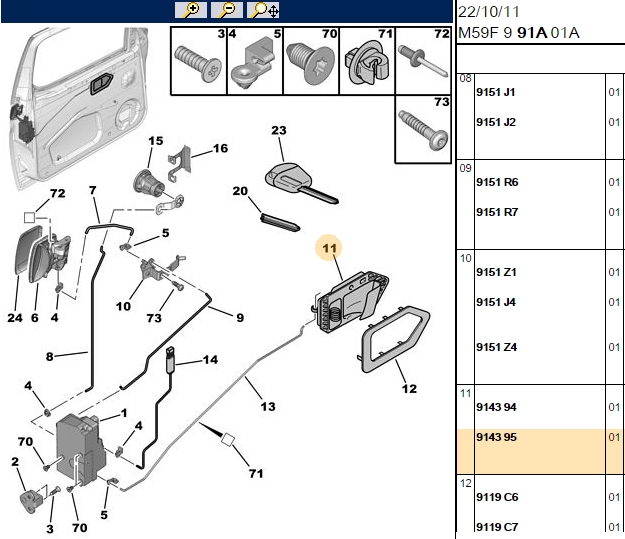Click callout number 6 exterior handle label

coord(35,318)
